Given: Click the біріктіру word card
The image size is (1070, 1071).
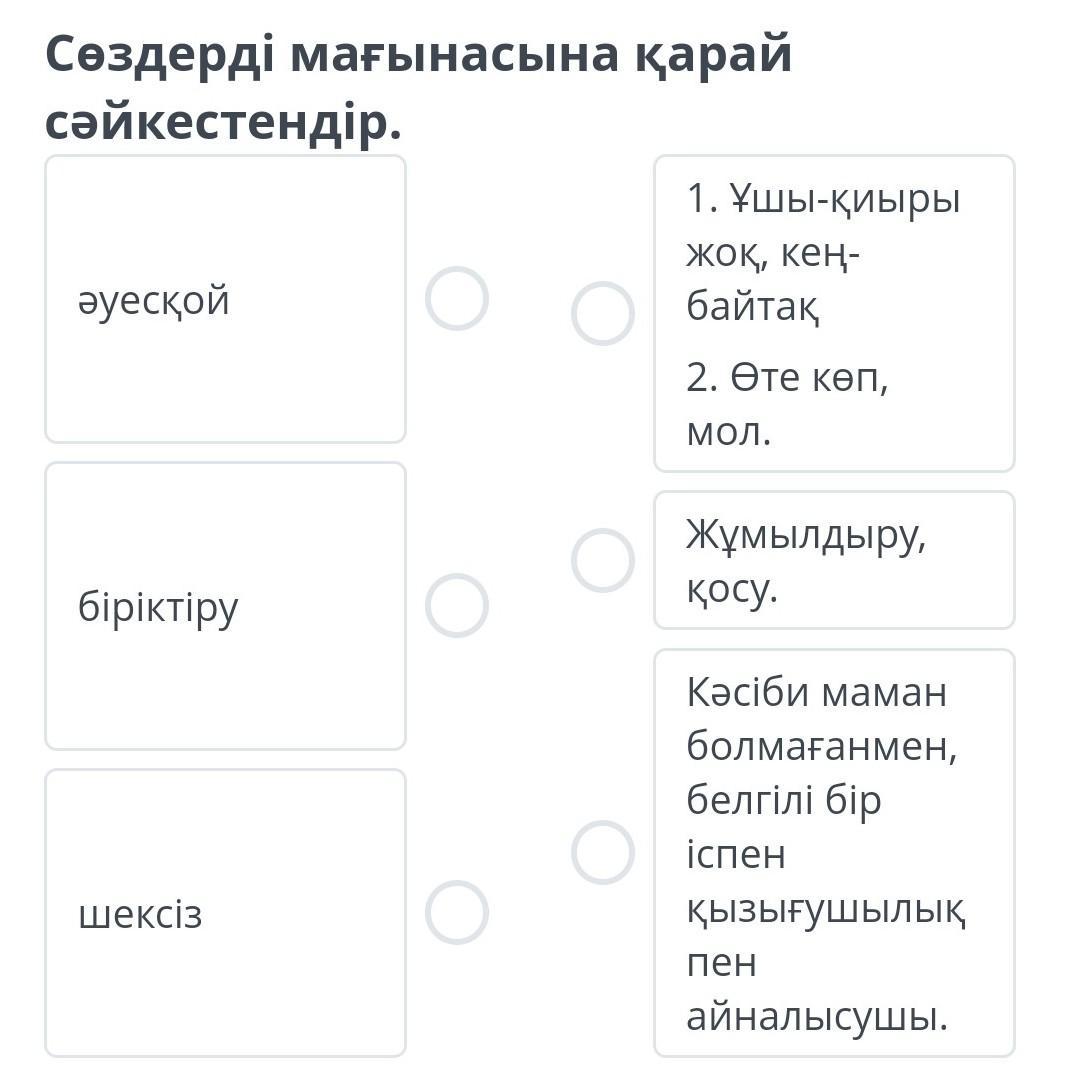Looking at the screenshot, I should point(225,606).
